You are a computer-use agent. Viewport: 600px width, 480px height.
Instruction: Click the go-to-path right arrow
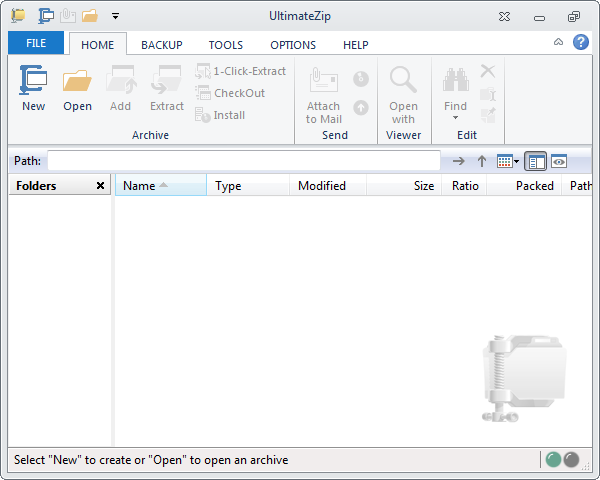458,161
